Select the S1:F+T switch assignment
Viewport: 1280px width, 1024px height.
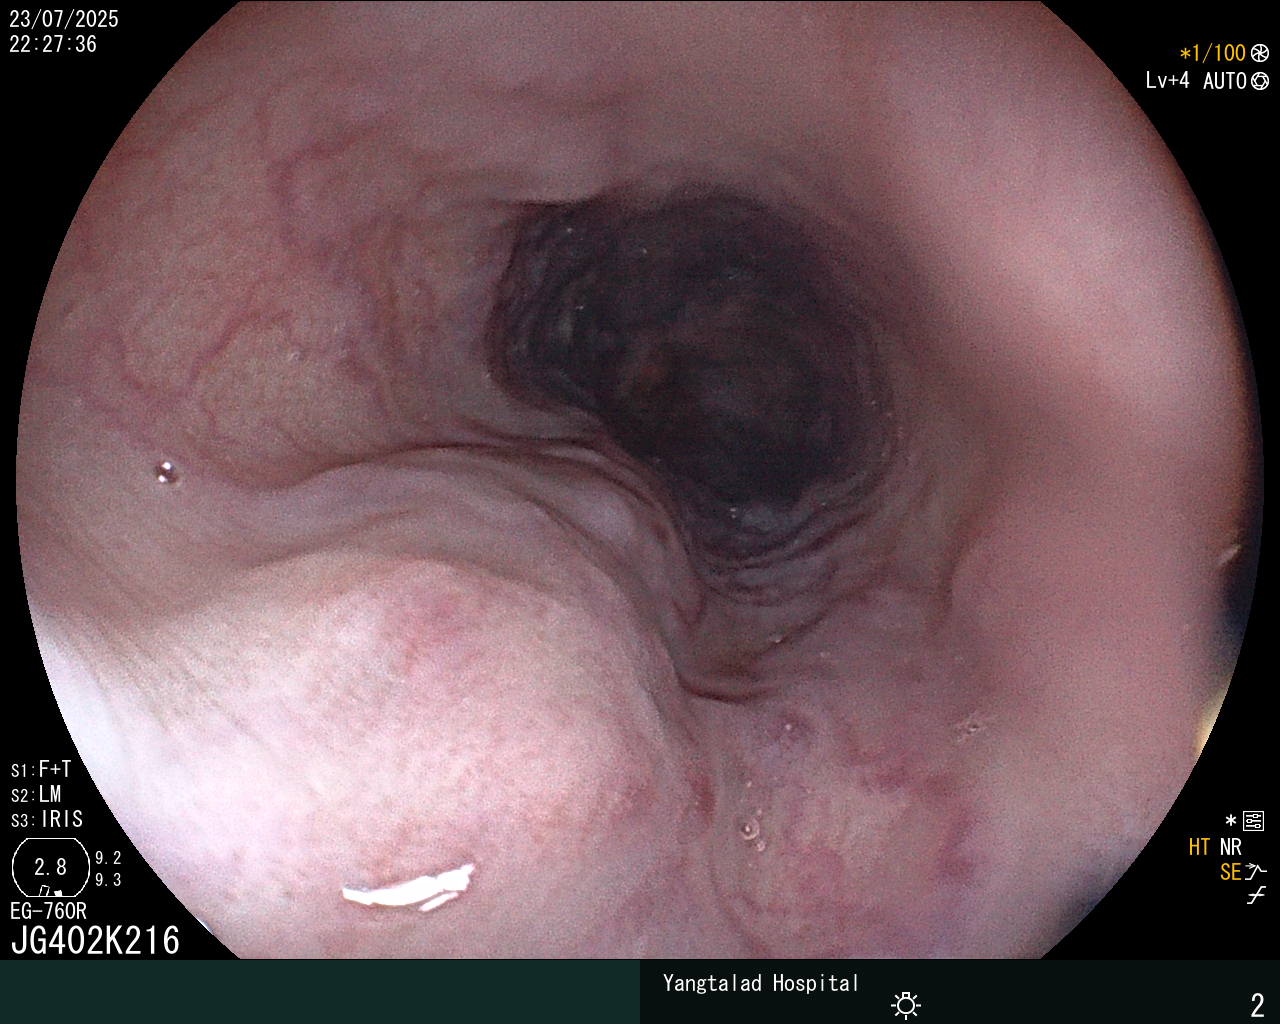(41, 770)
